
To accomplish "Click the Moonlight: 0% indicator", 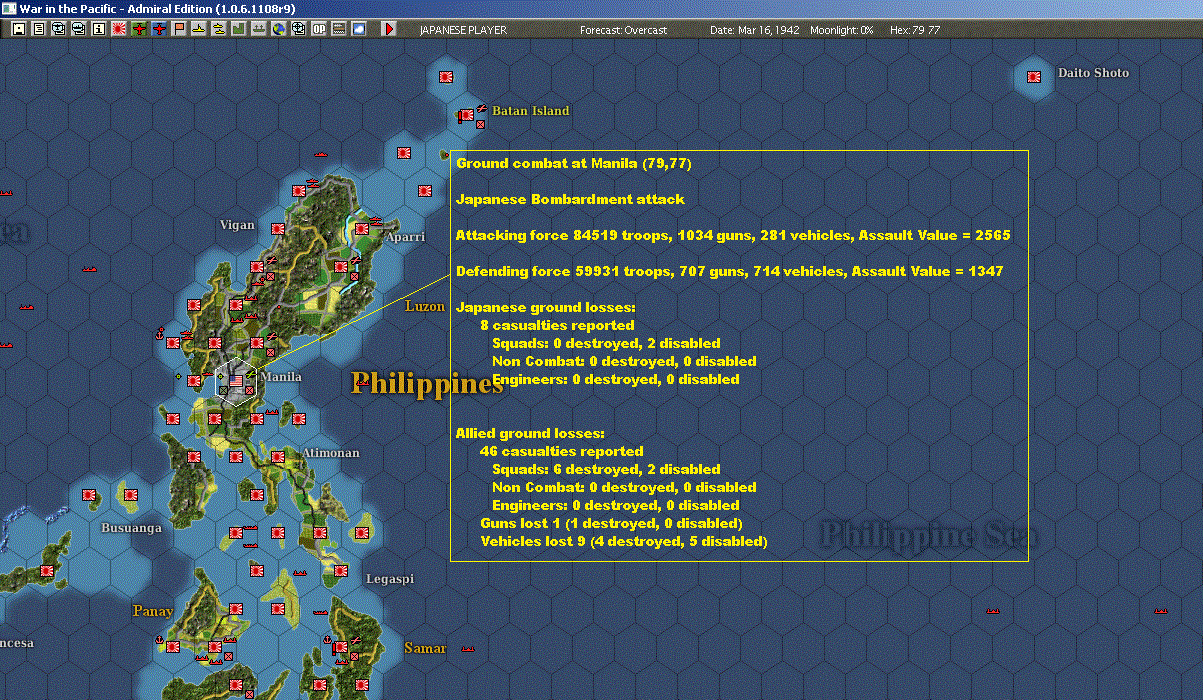I will pos(842,30).
